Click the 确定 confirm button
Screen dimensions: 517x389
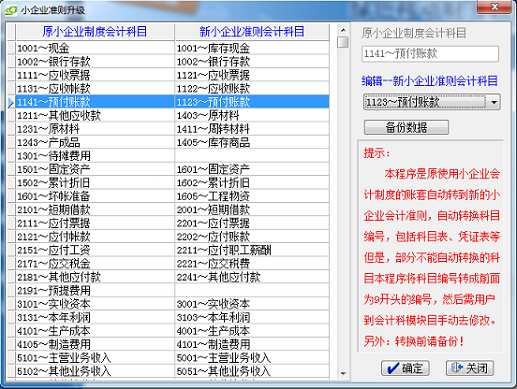(x=405, y=368)
